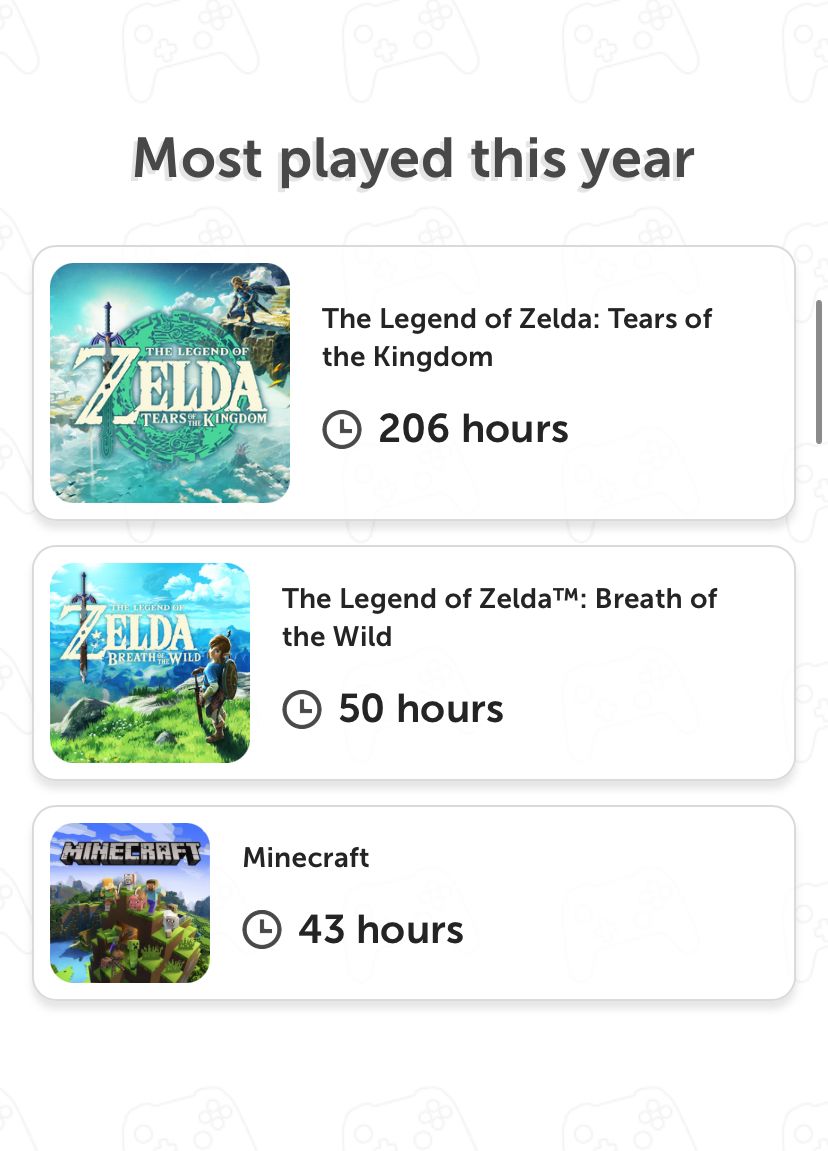Click the Minecraft logo on the cover art
This screenshot has width=828, height=1151.
[x=130, y=853]
